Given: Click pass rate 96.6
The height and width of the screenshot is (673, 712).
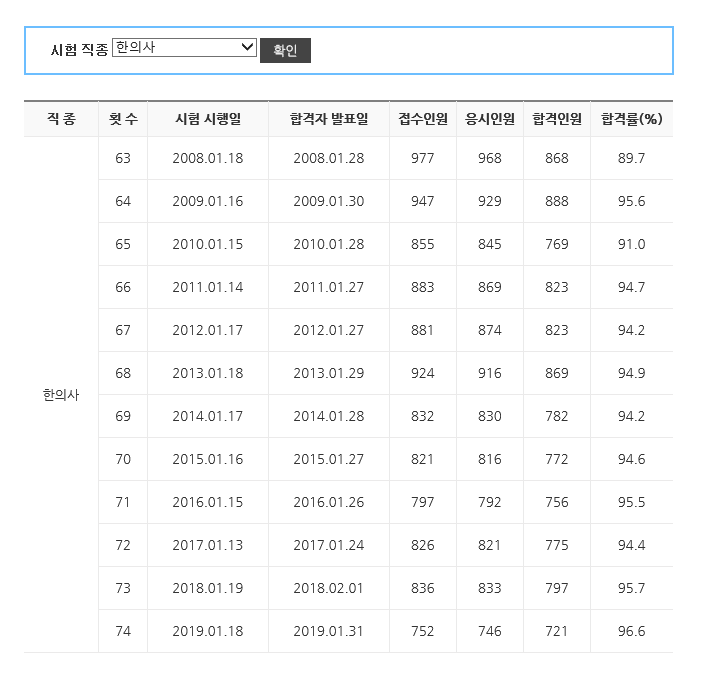Looking at the screenshot, I should 632,631.
